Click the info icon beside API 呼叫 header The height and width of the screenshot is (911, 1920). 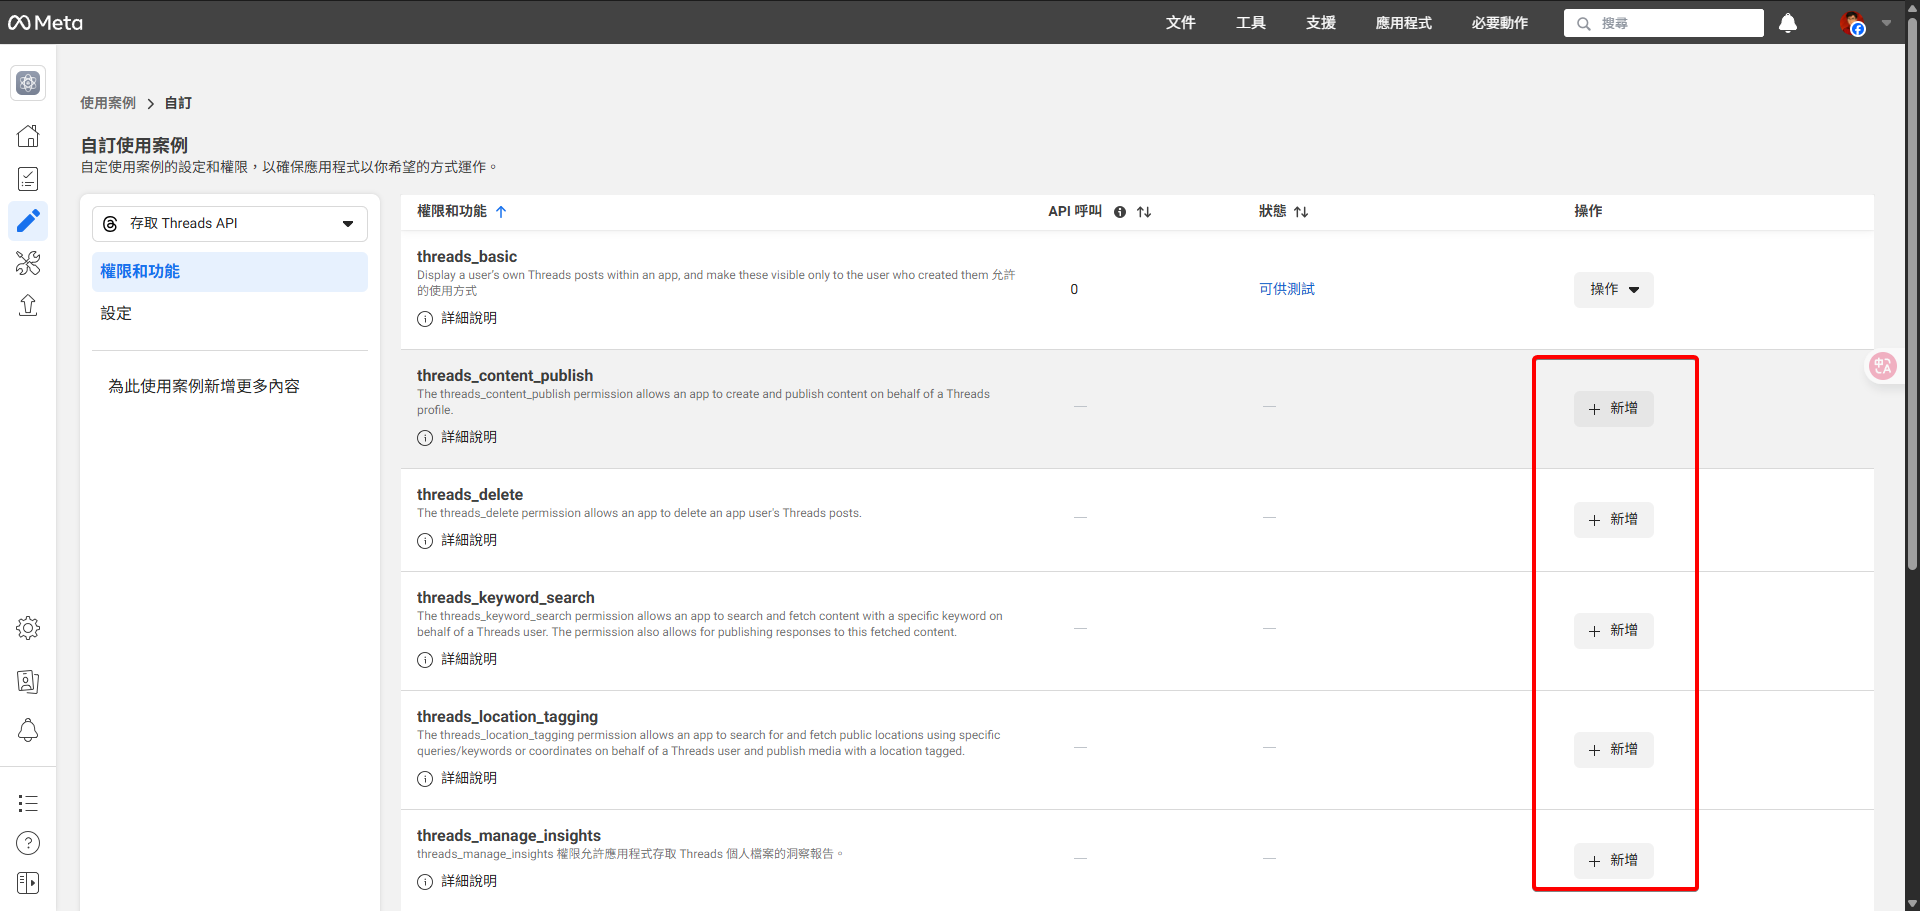(x=1120, y=212)
